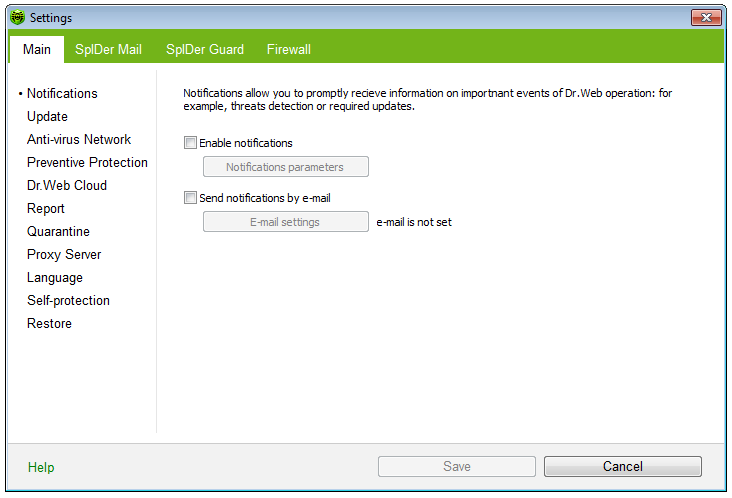Click the Dr.Web spider icon in title bar
The height and width of the screenshot is (498, 732).
pos(17,18)
